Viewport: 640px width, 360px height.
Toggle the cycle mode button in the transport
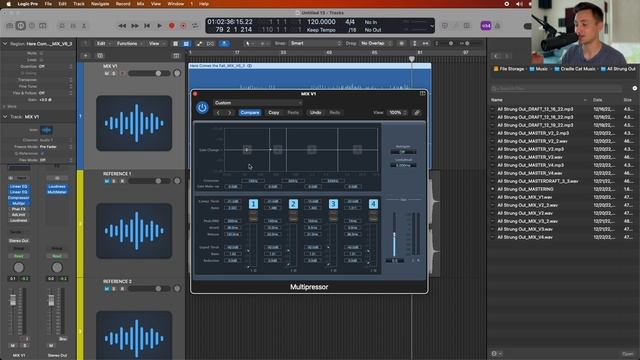[x=196, y=26]
